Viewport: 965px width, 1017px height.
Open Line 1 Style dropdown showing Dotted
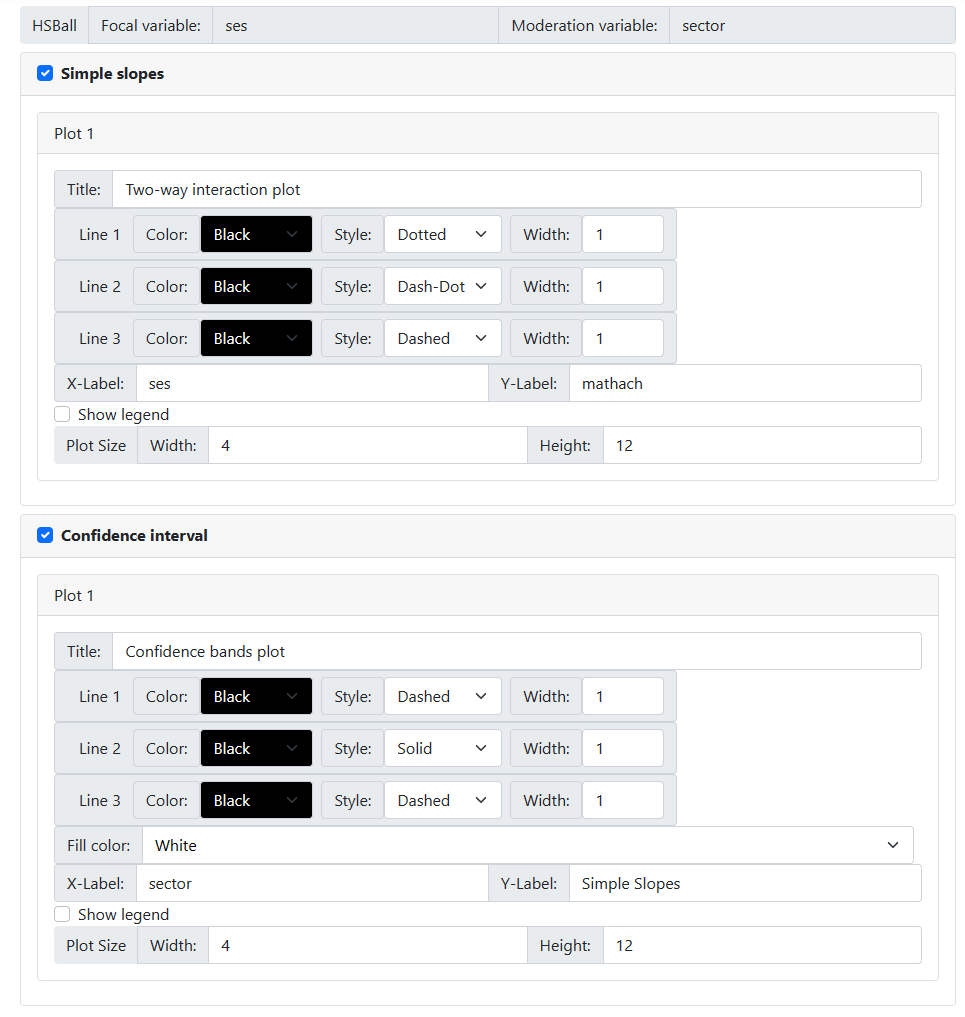pos(442,235)
